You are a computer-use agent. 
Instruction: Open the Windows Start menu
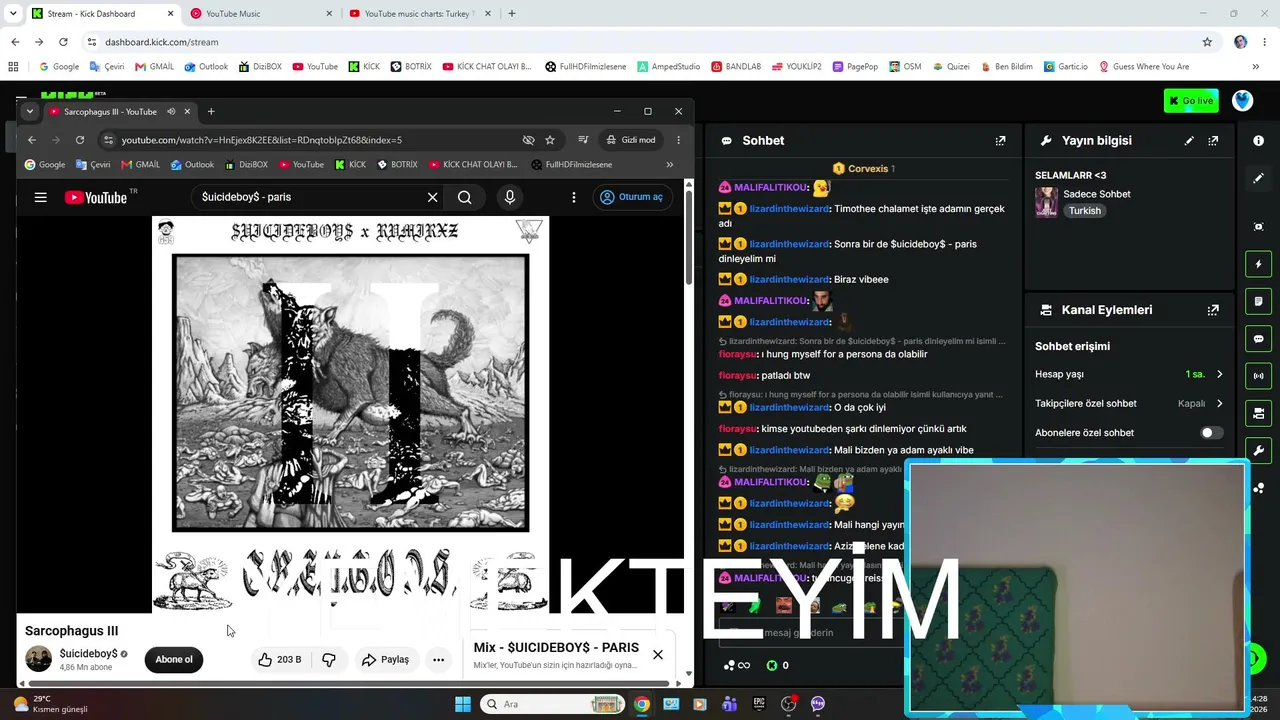click(463, 704)
